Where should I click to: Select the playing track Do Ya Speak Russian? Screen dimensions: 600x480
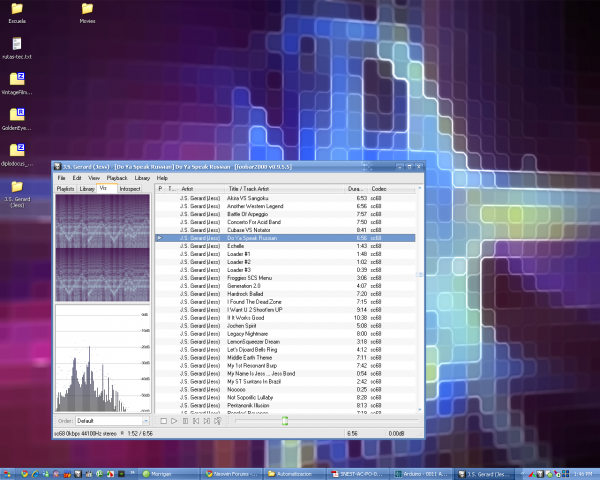(285, 238)
